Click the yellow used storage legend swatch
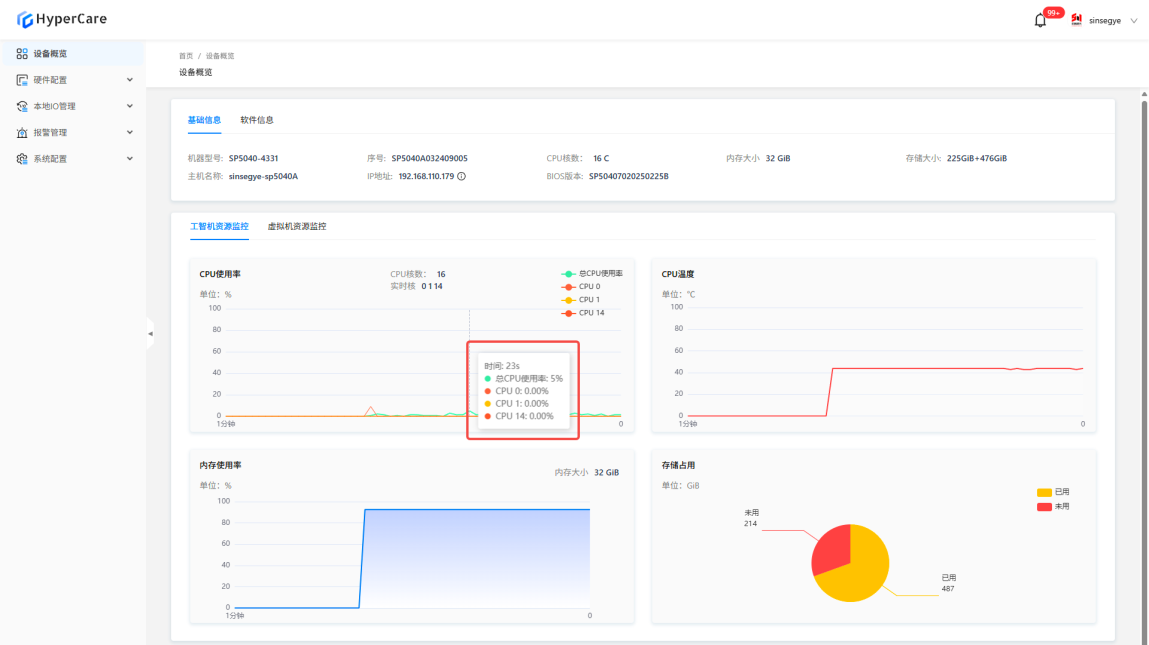This screenshot has width=1149, height=645. point(1044,492)
